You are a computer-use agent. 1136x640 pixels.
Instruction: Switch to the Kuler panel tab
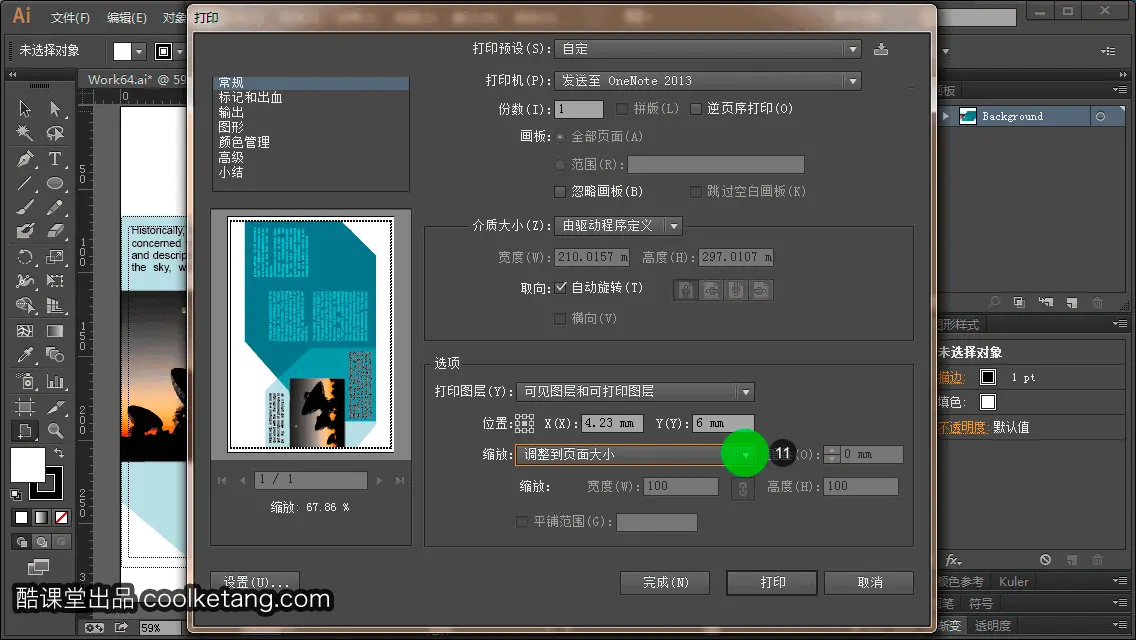tap(1014, 582)
